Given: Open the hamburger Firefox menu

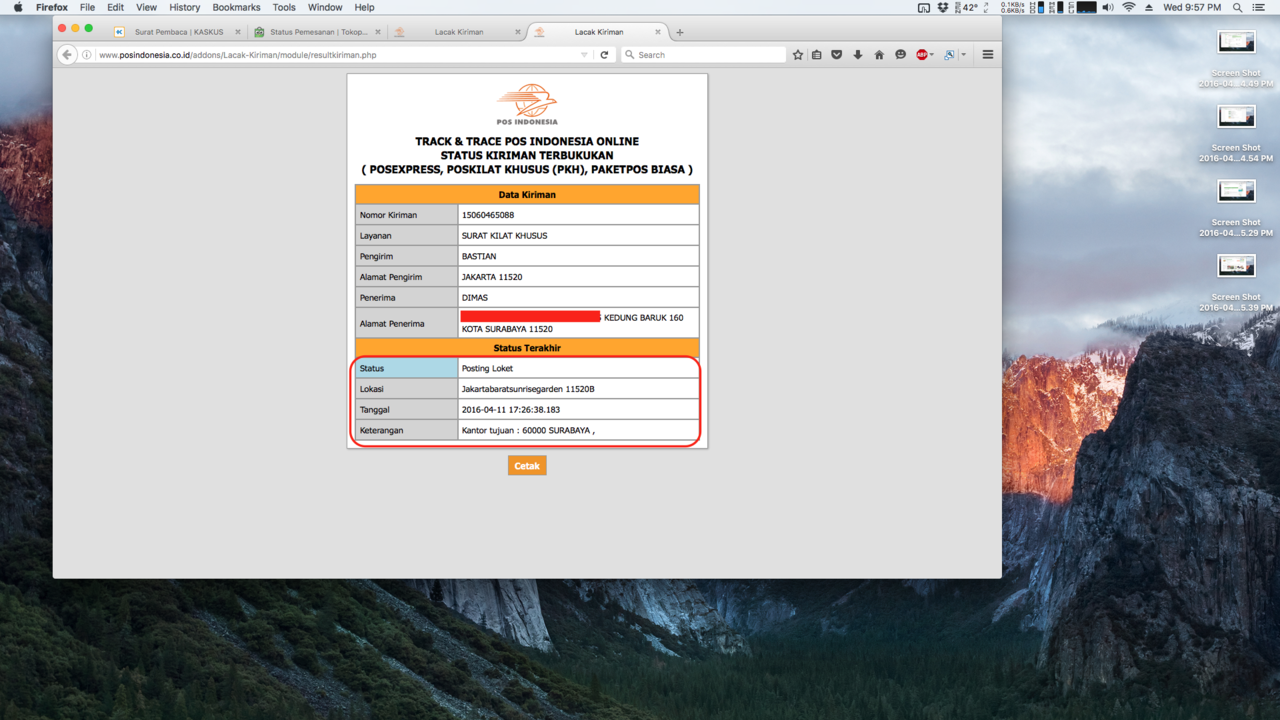Looking at the screenshot, I should point(988,55).
